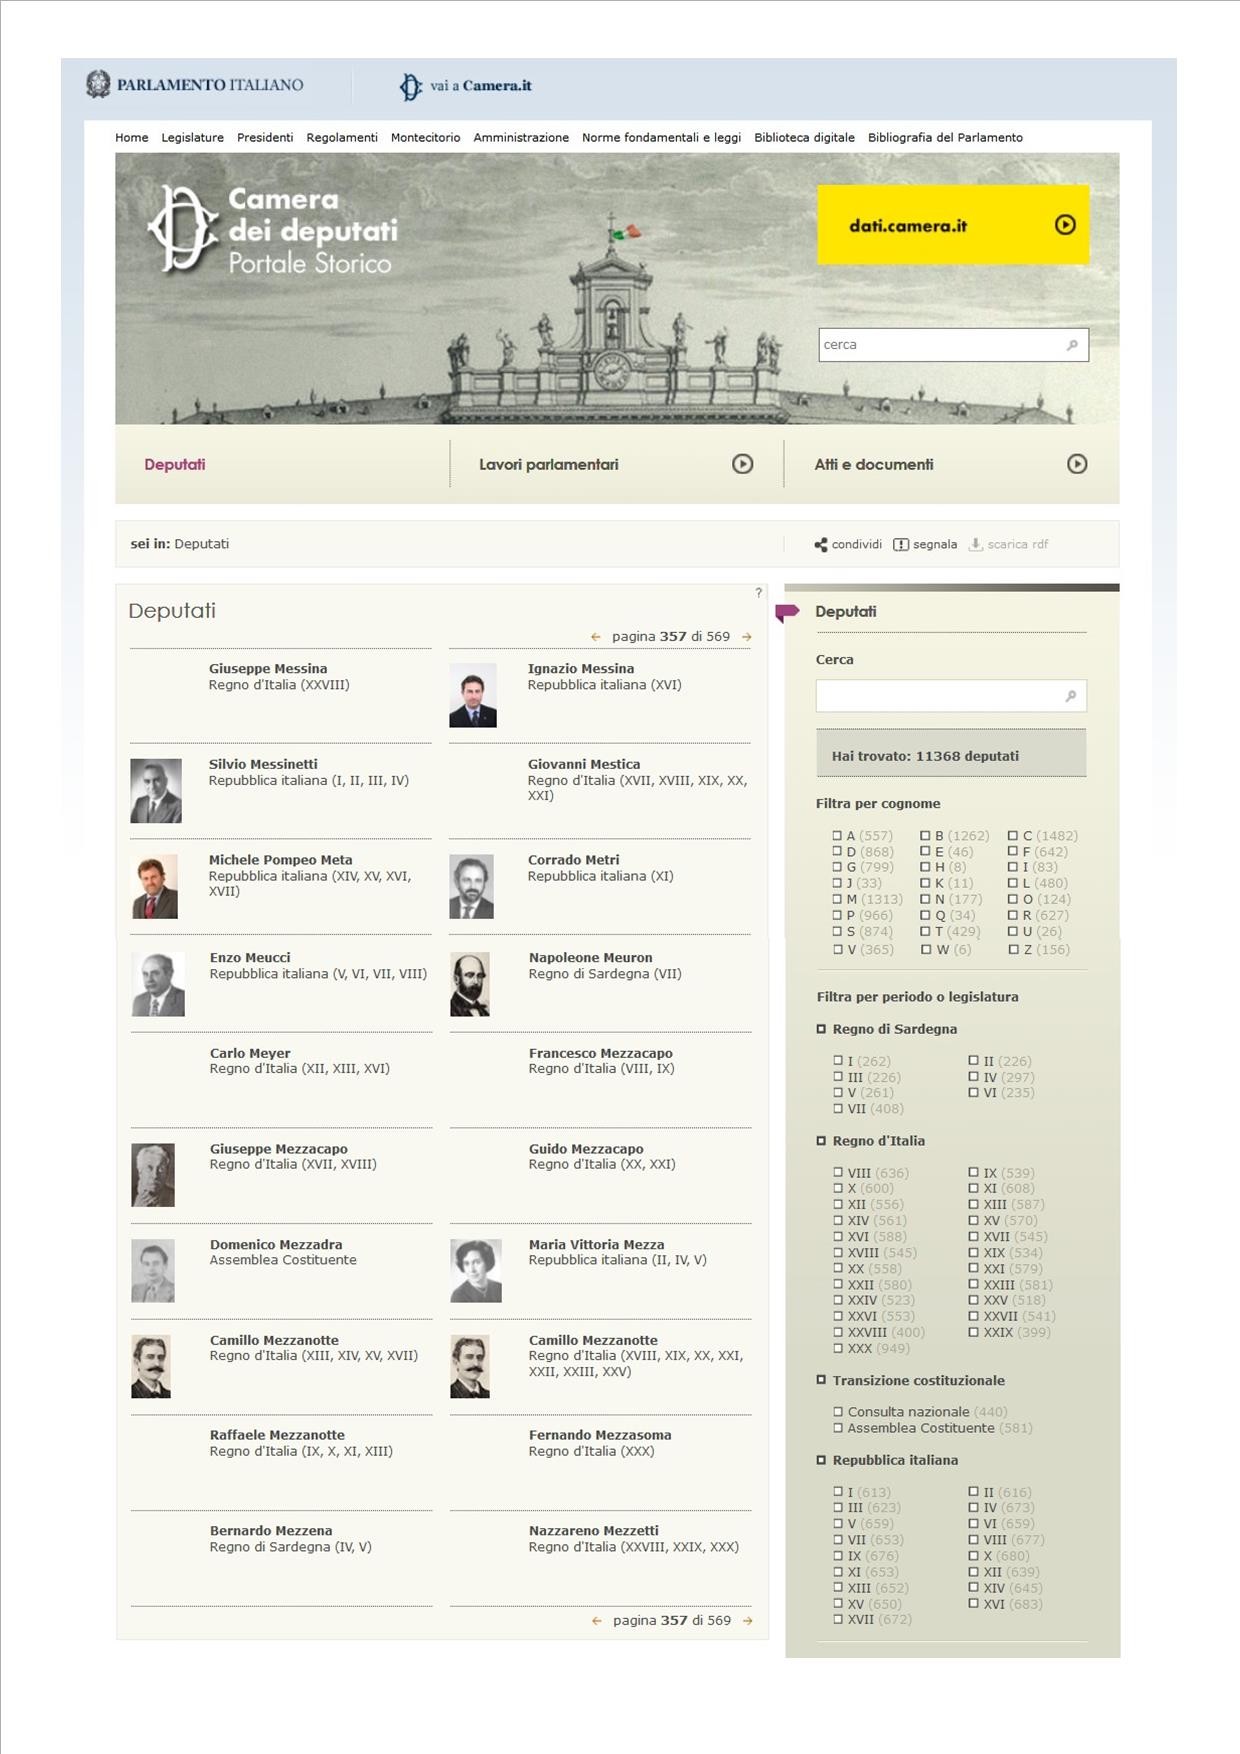
Task: Open the Biblioteca digitale menu item
Action: pyautogui.click(x=805, y=138)
